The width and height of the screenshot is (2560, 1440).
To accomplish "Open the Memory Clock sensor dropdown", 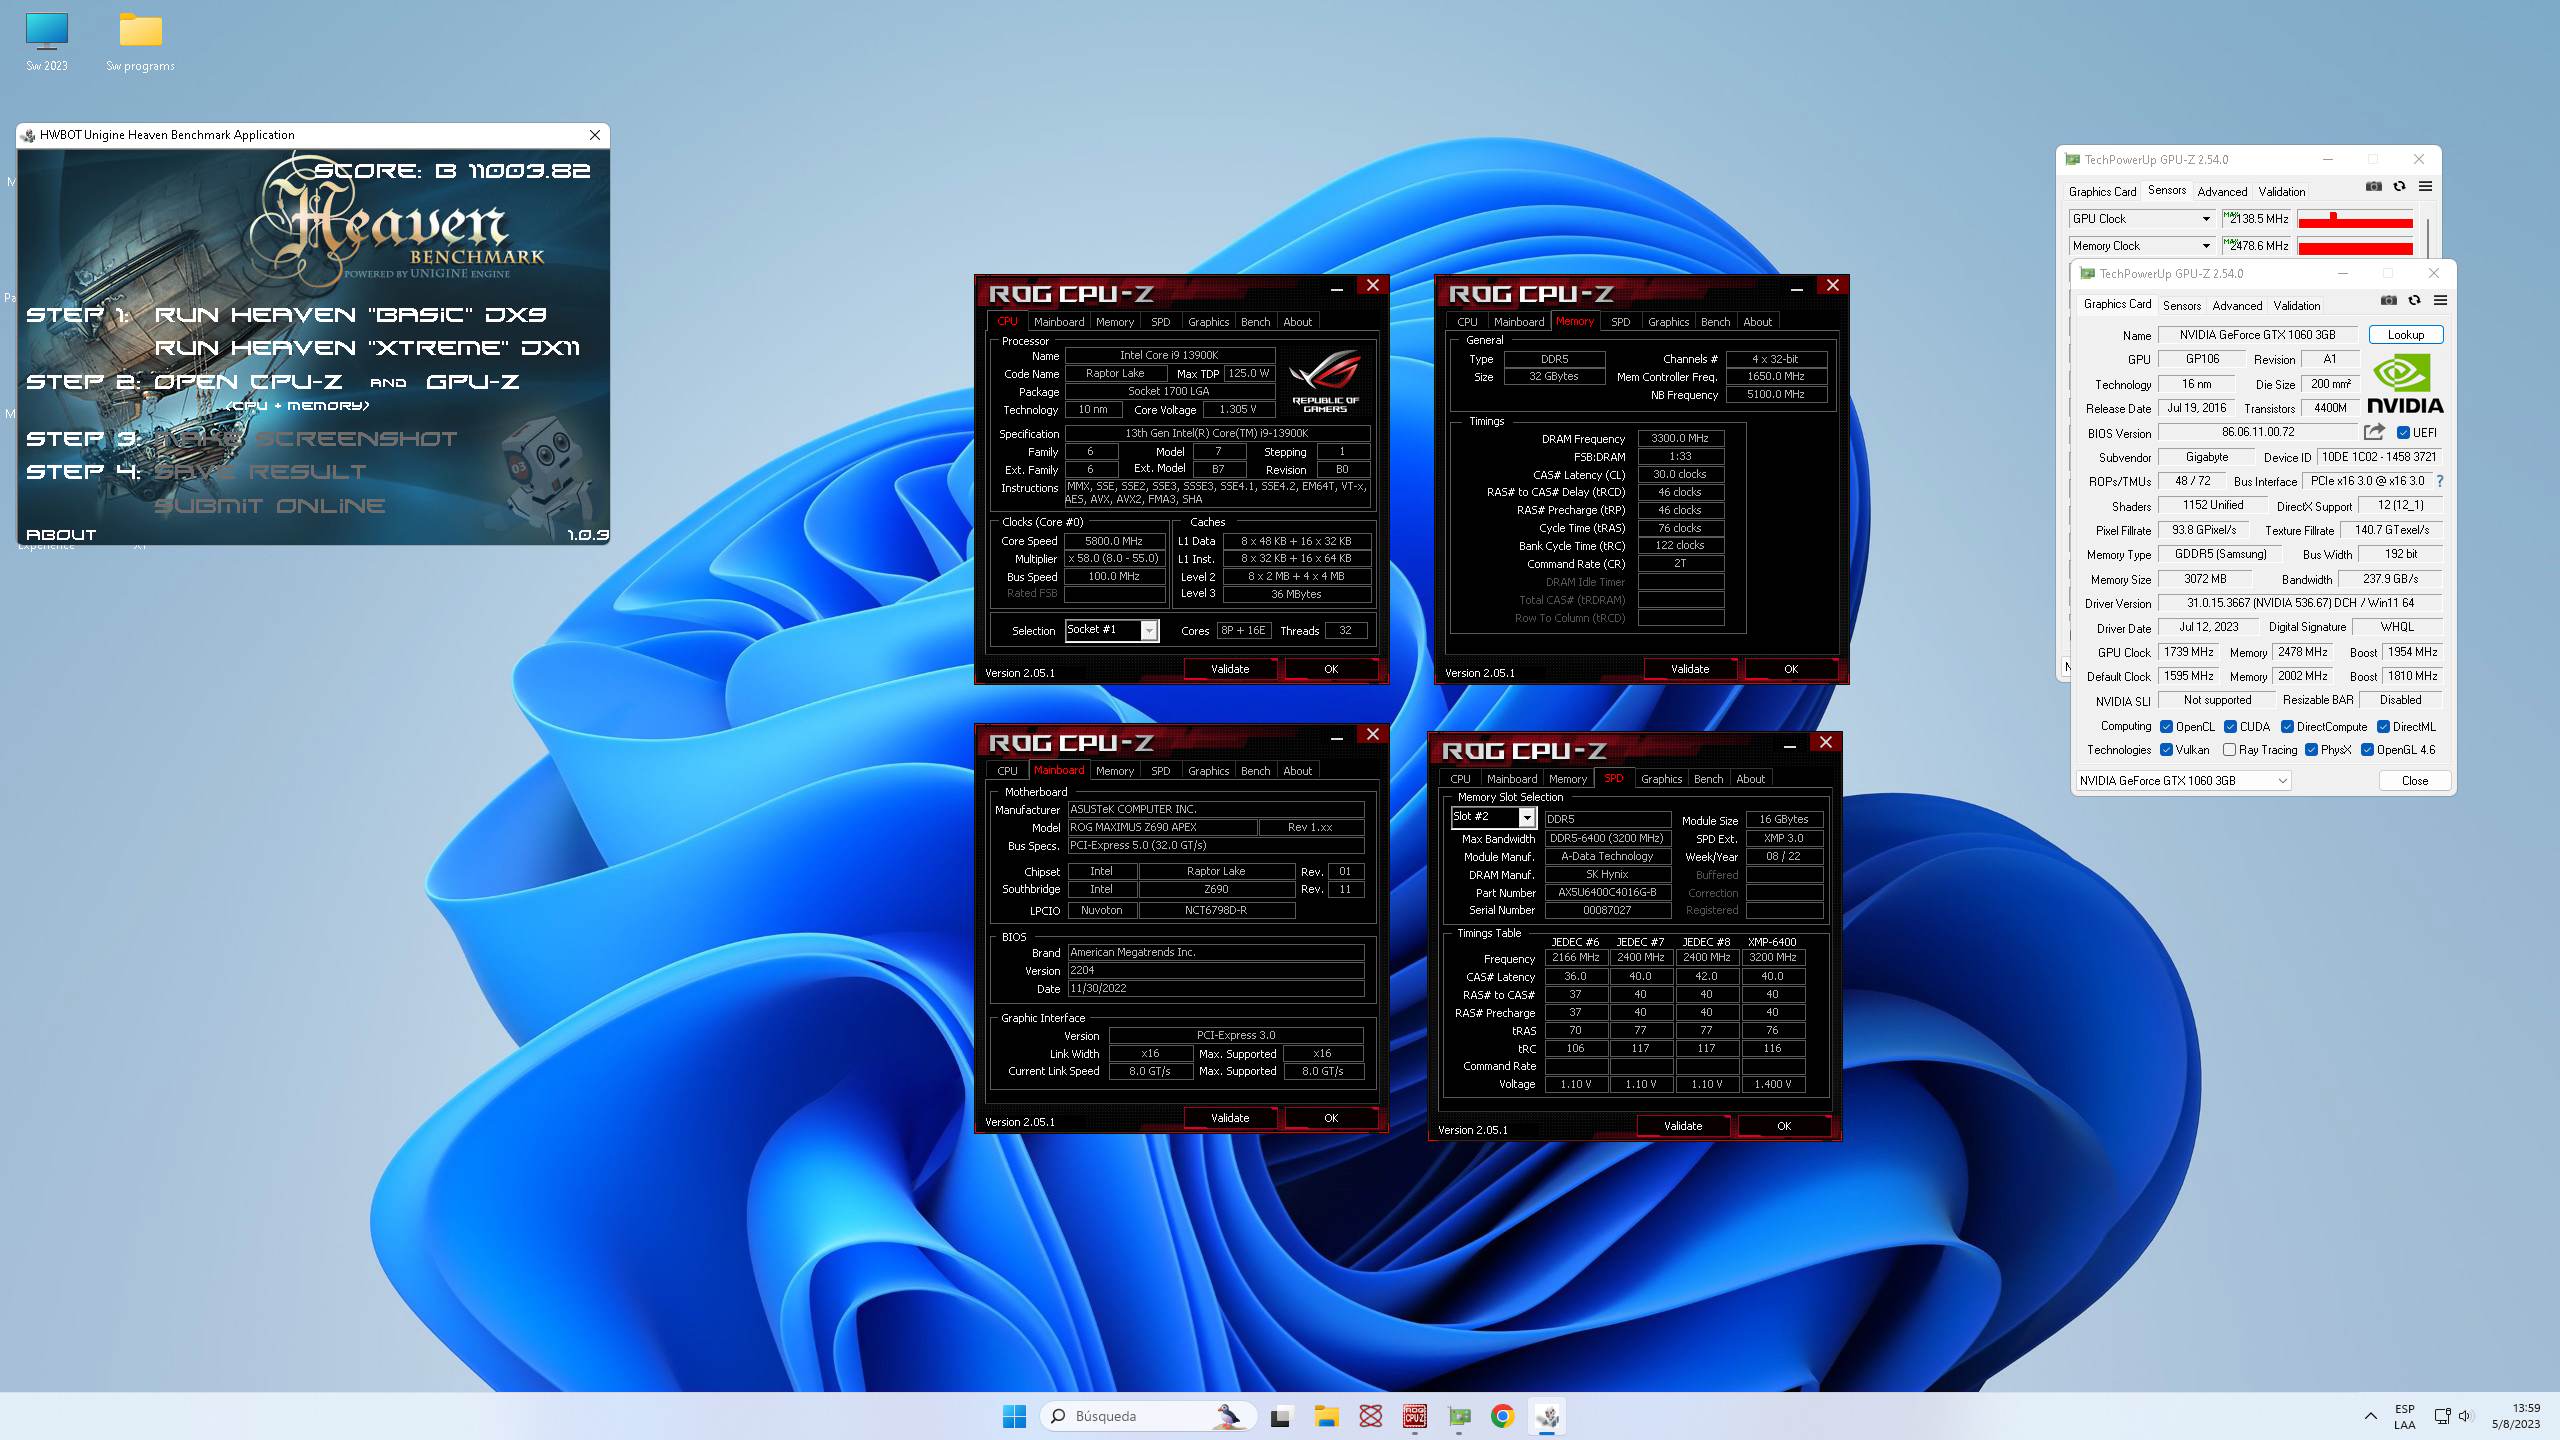I will click(2205, 246).
